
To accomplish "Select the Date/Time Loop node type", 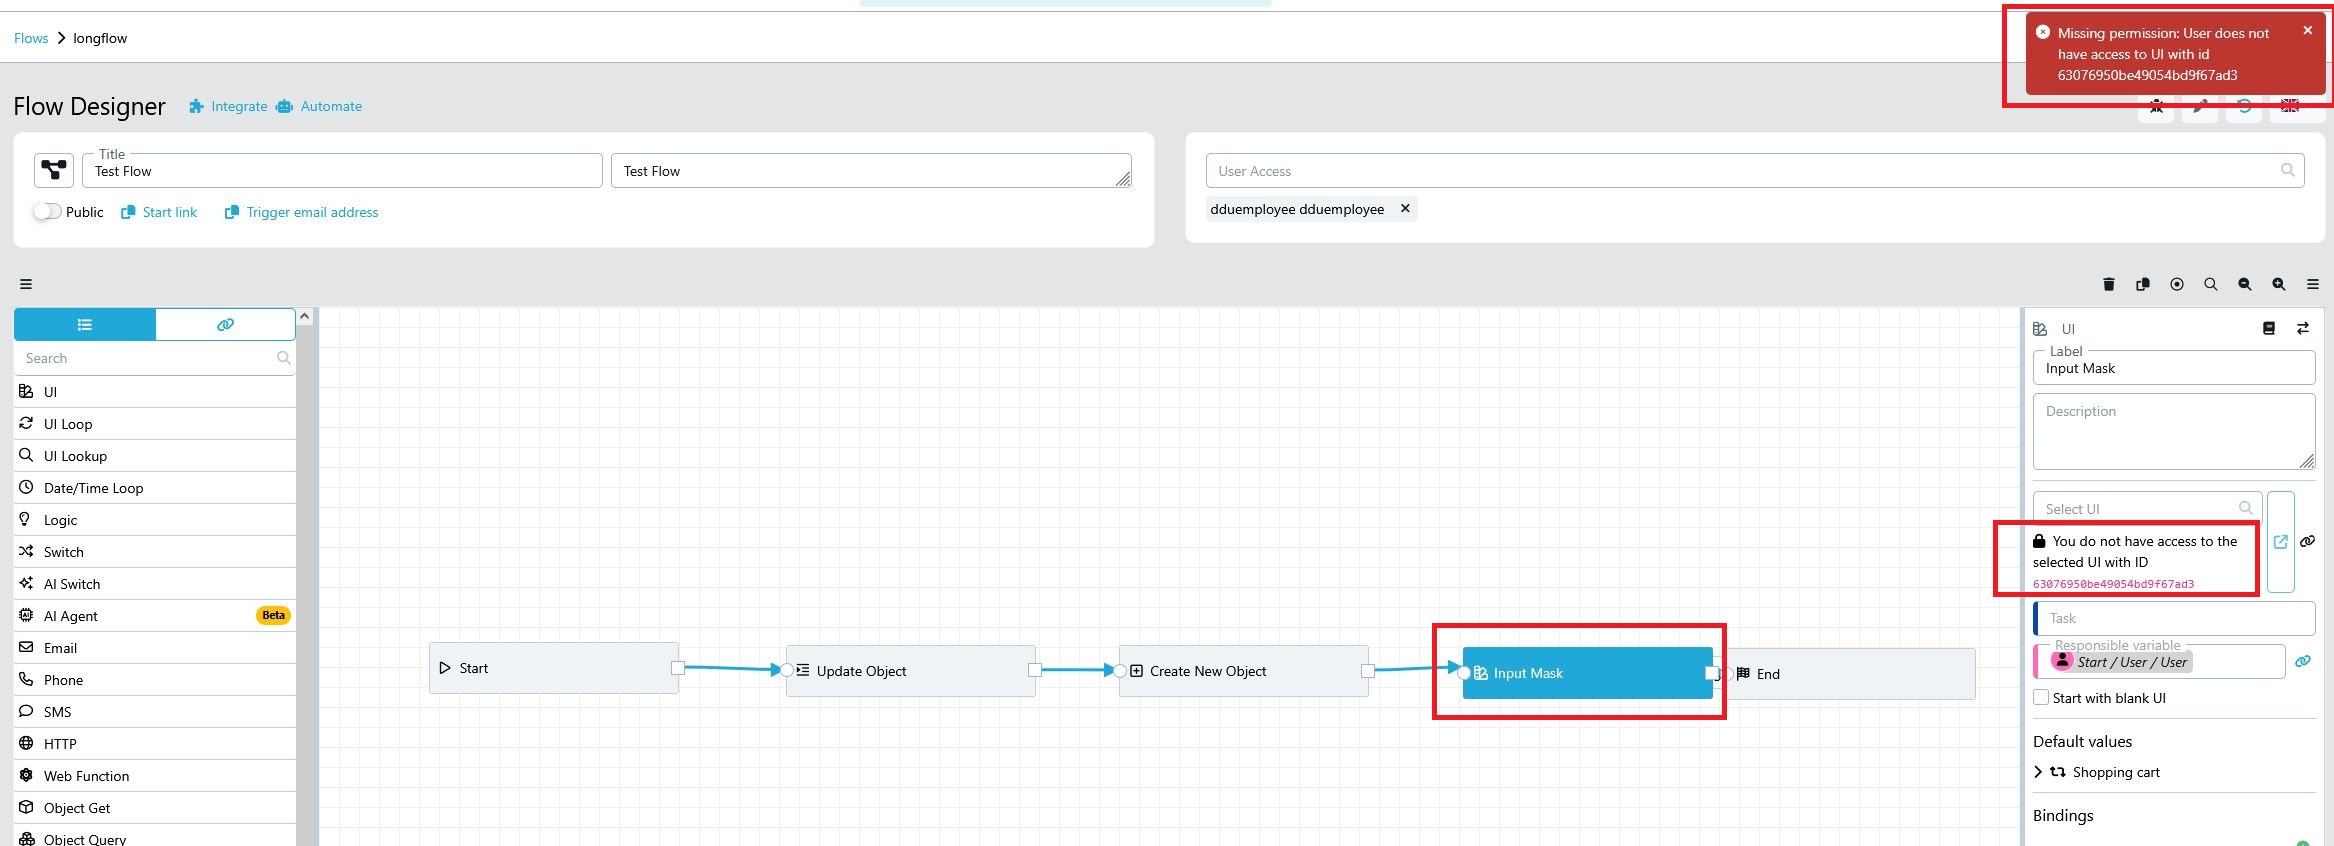I will [x=155, y=488].
